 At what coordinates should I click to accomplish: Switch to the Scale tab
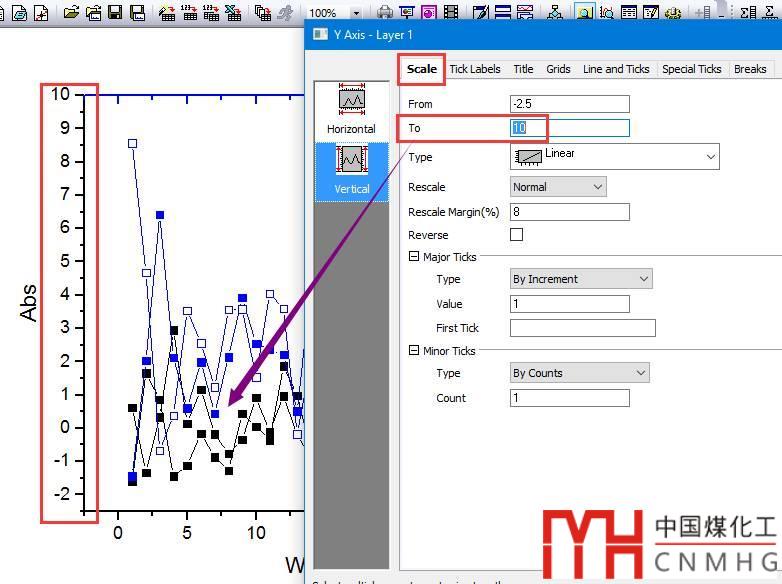[x=421, y=69]
